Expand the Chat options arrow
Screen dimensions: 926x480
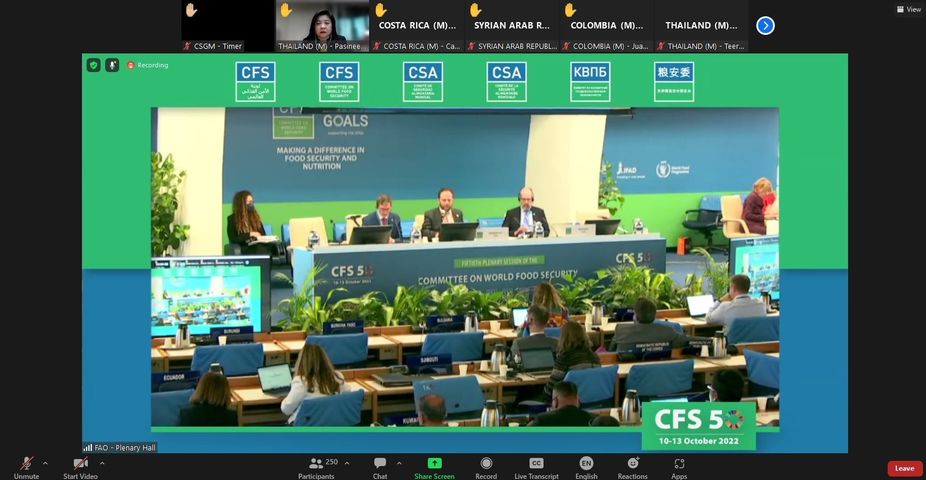pyautogui.click(x=399, y=463)
